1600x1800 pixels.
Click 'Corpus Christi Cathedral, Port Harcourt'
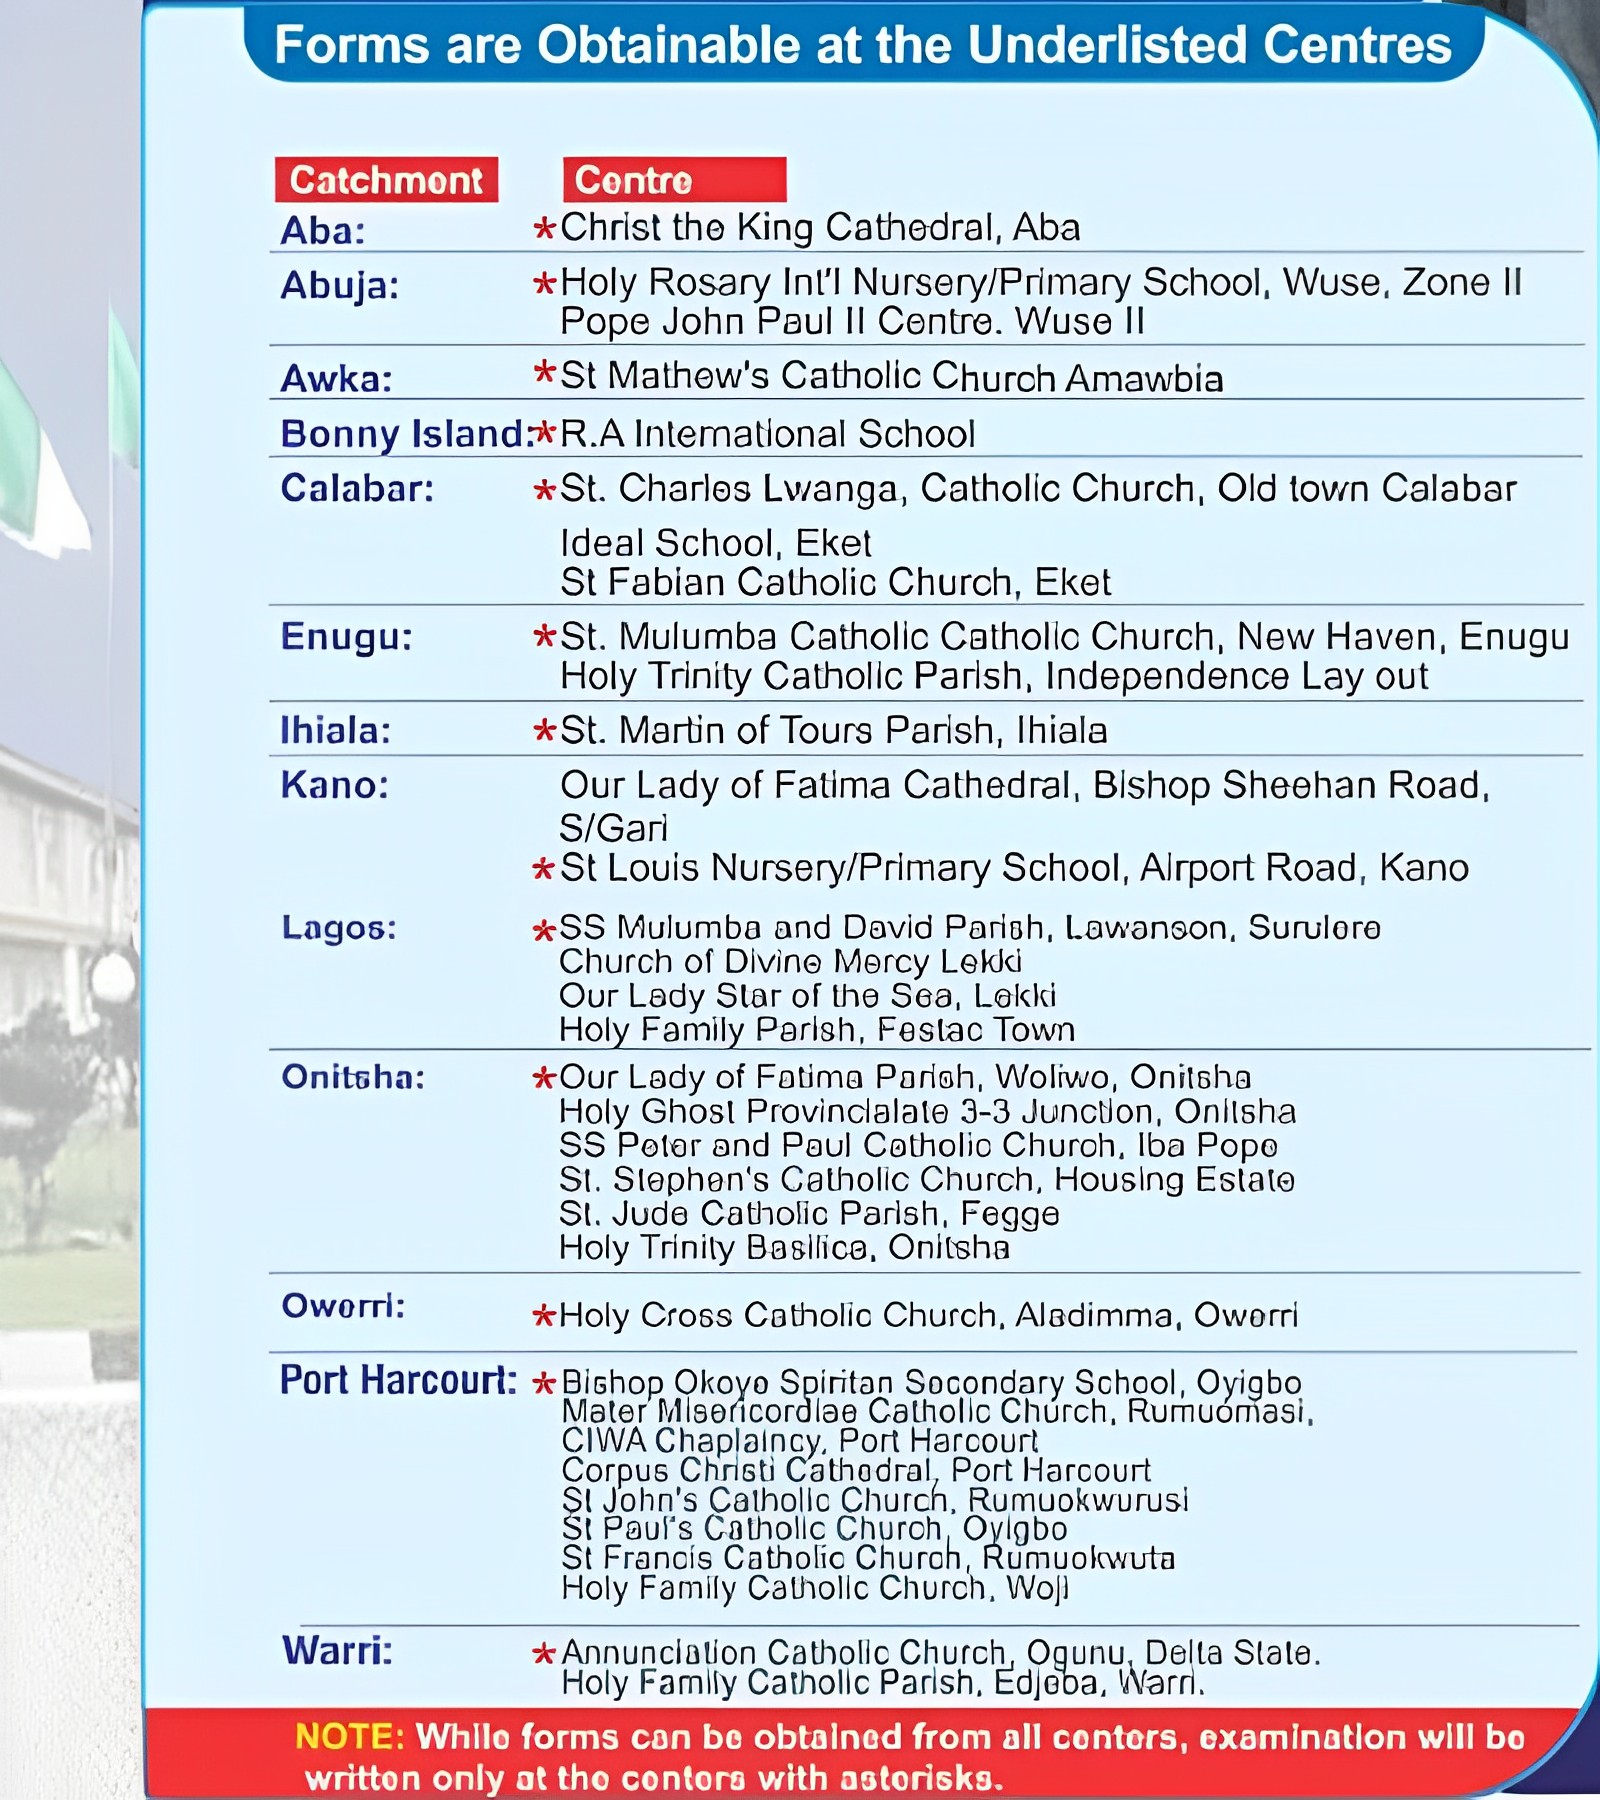[856, 1471]
